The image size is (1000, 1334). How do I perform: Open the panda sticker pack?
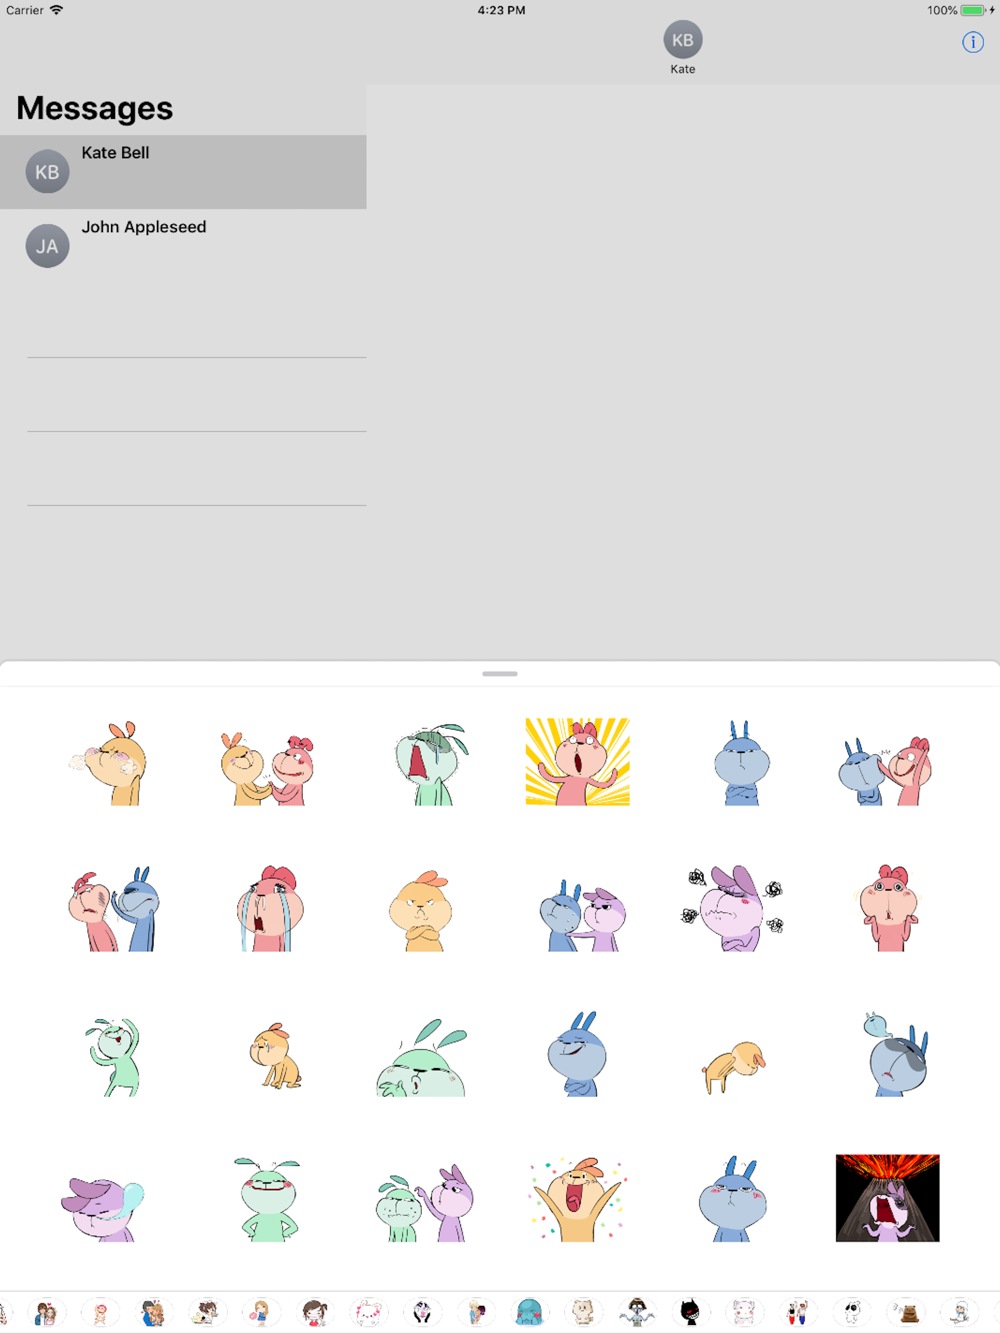(422, 1311)
